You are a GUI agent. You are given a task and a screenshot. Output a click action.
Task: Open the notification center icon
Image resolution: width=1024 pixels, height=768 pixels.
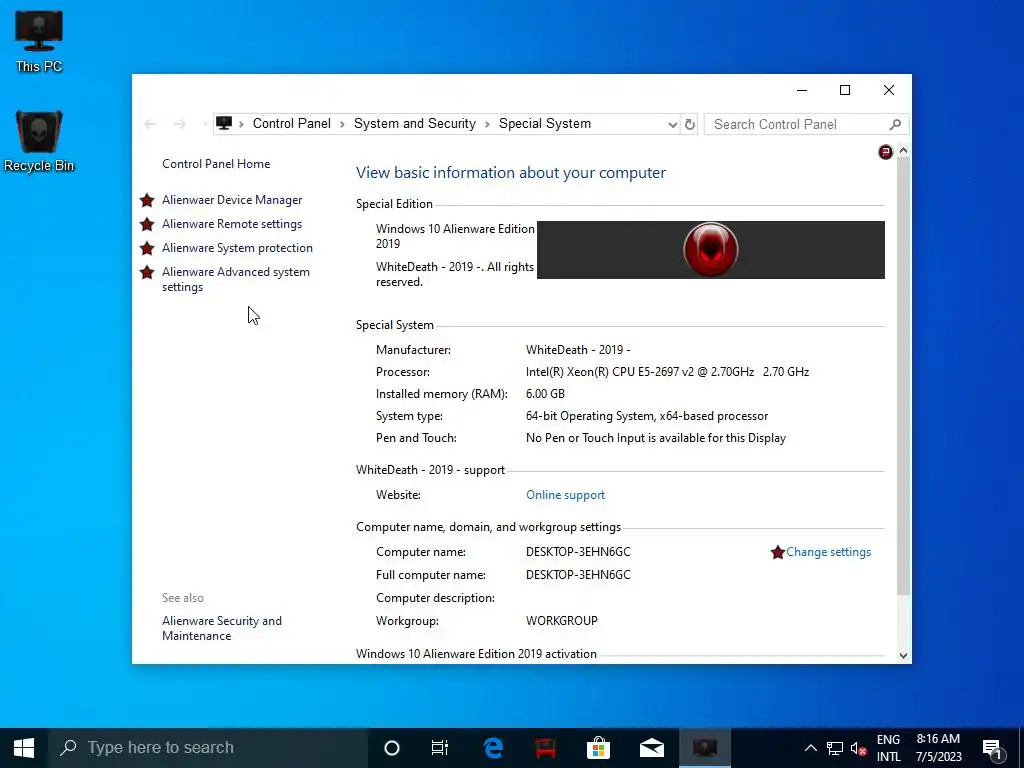point(993,748)
